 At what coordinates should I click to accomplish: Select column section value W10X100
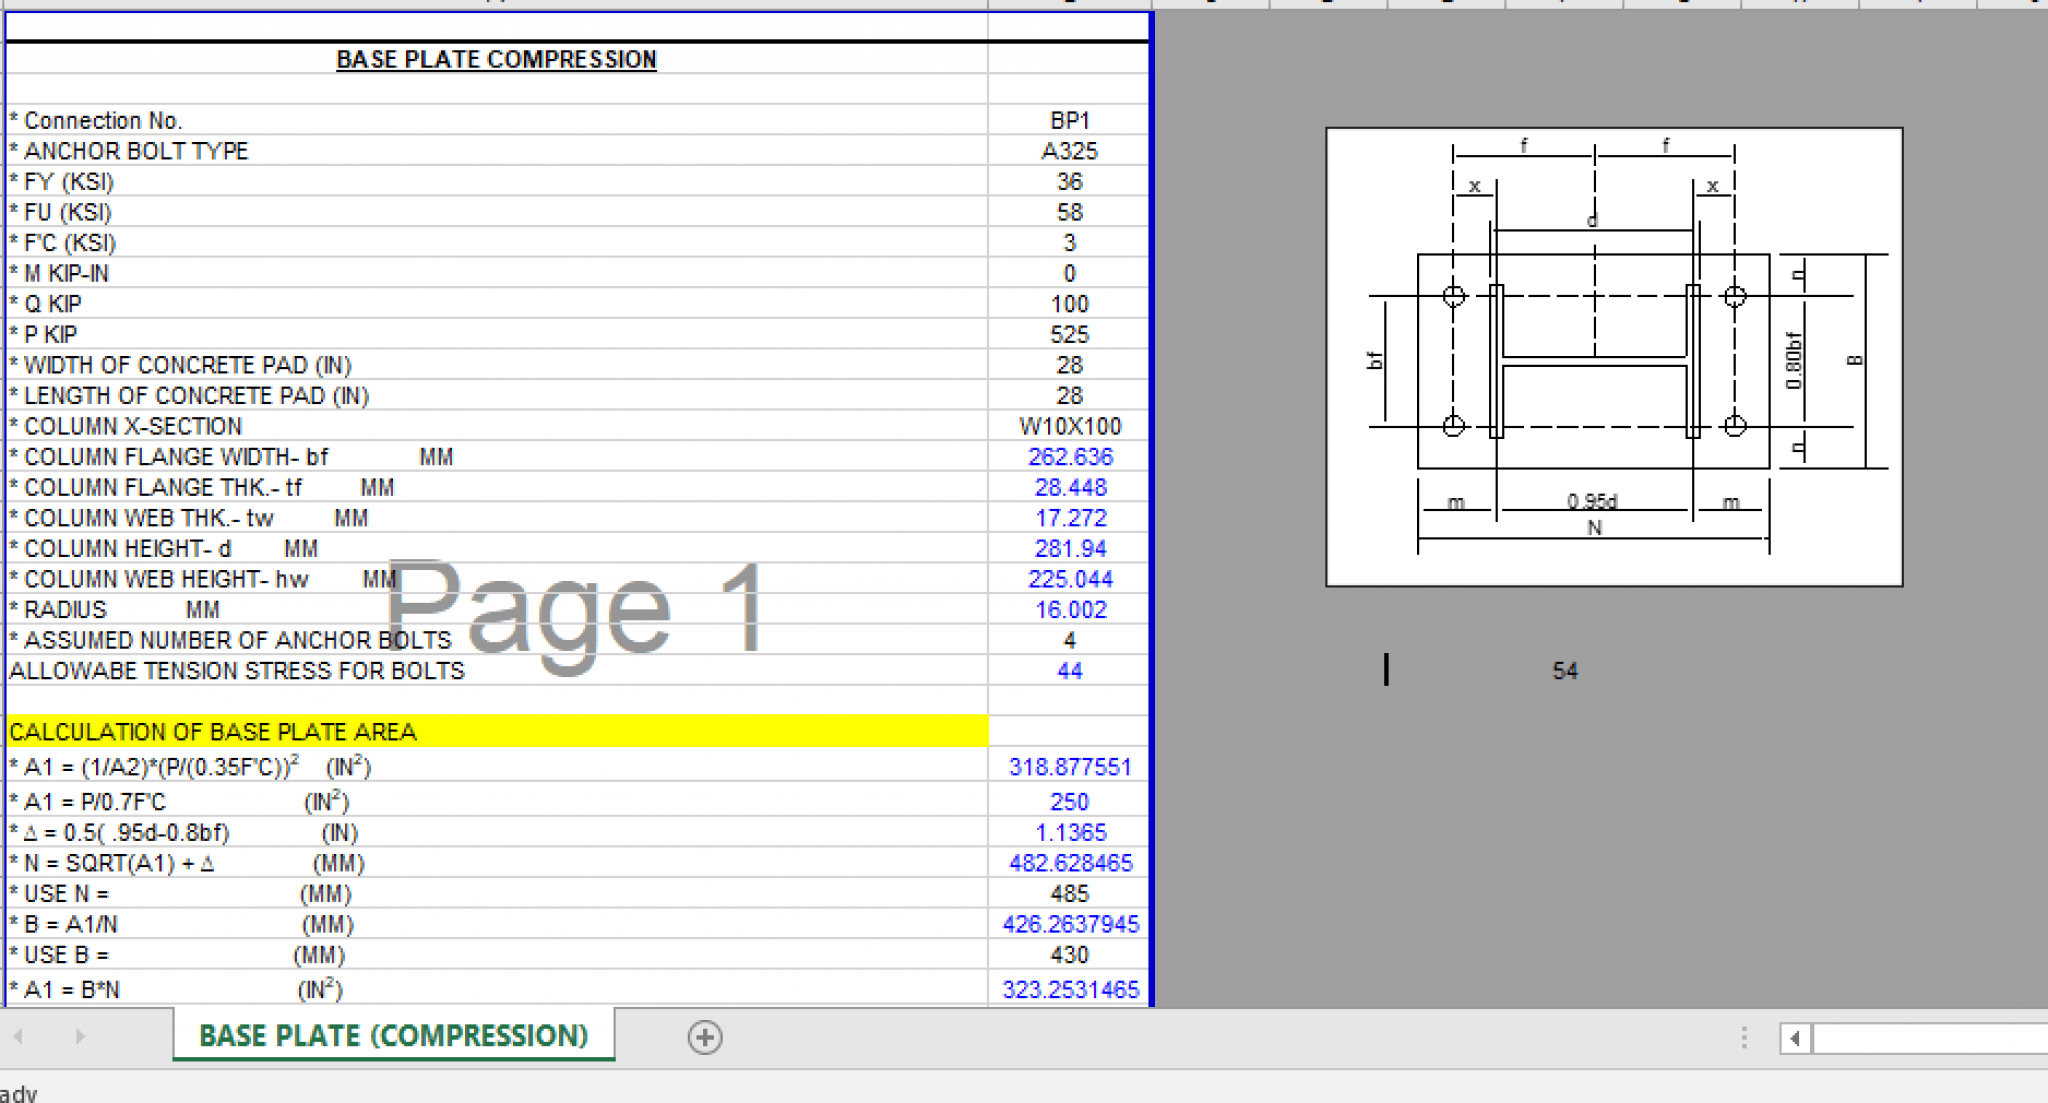coord(1069,426)
